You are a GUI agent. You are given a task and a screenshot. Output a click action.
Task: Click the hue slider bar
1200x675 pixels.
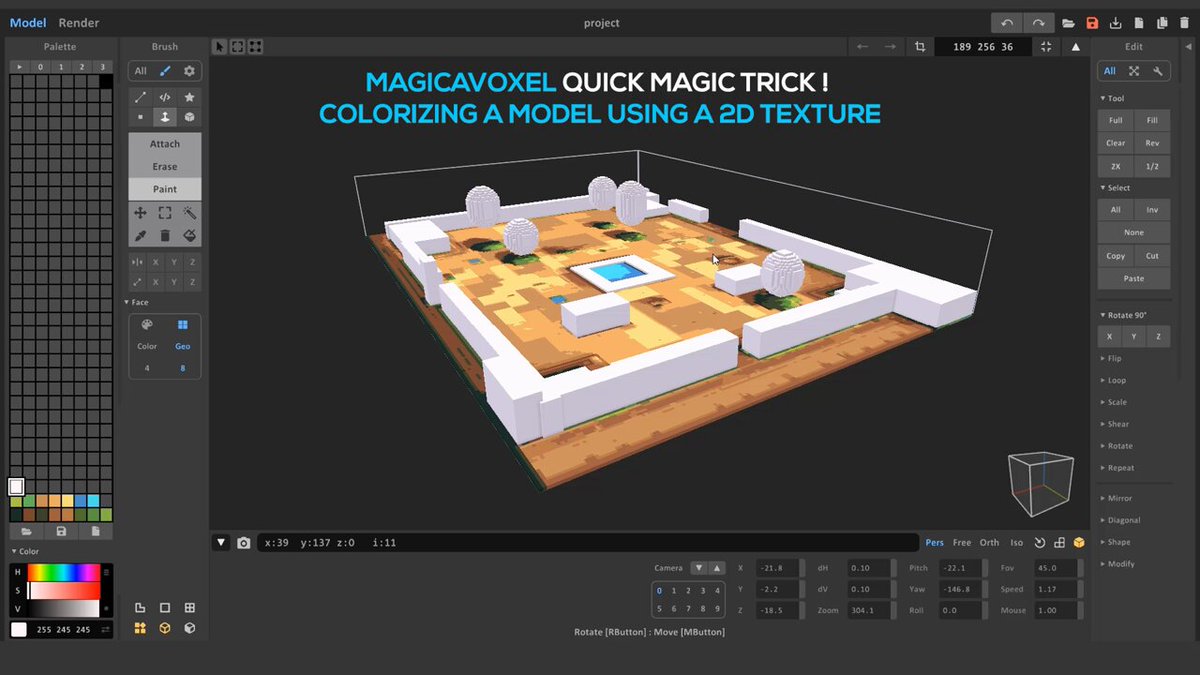coord(64,573)
